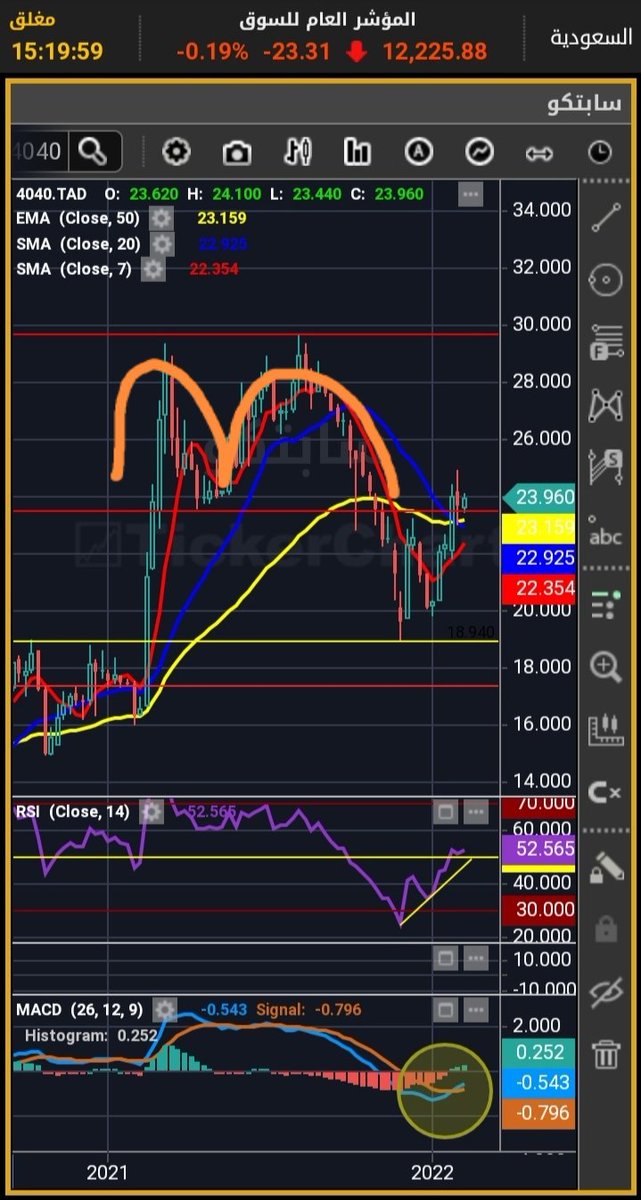Open the bar chart indicators icon

pyautogui.click(x=357, y=152)
